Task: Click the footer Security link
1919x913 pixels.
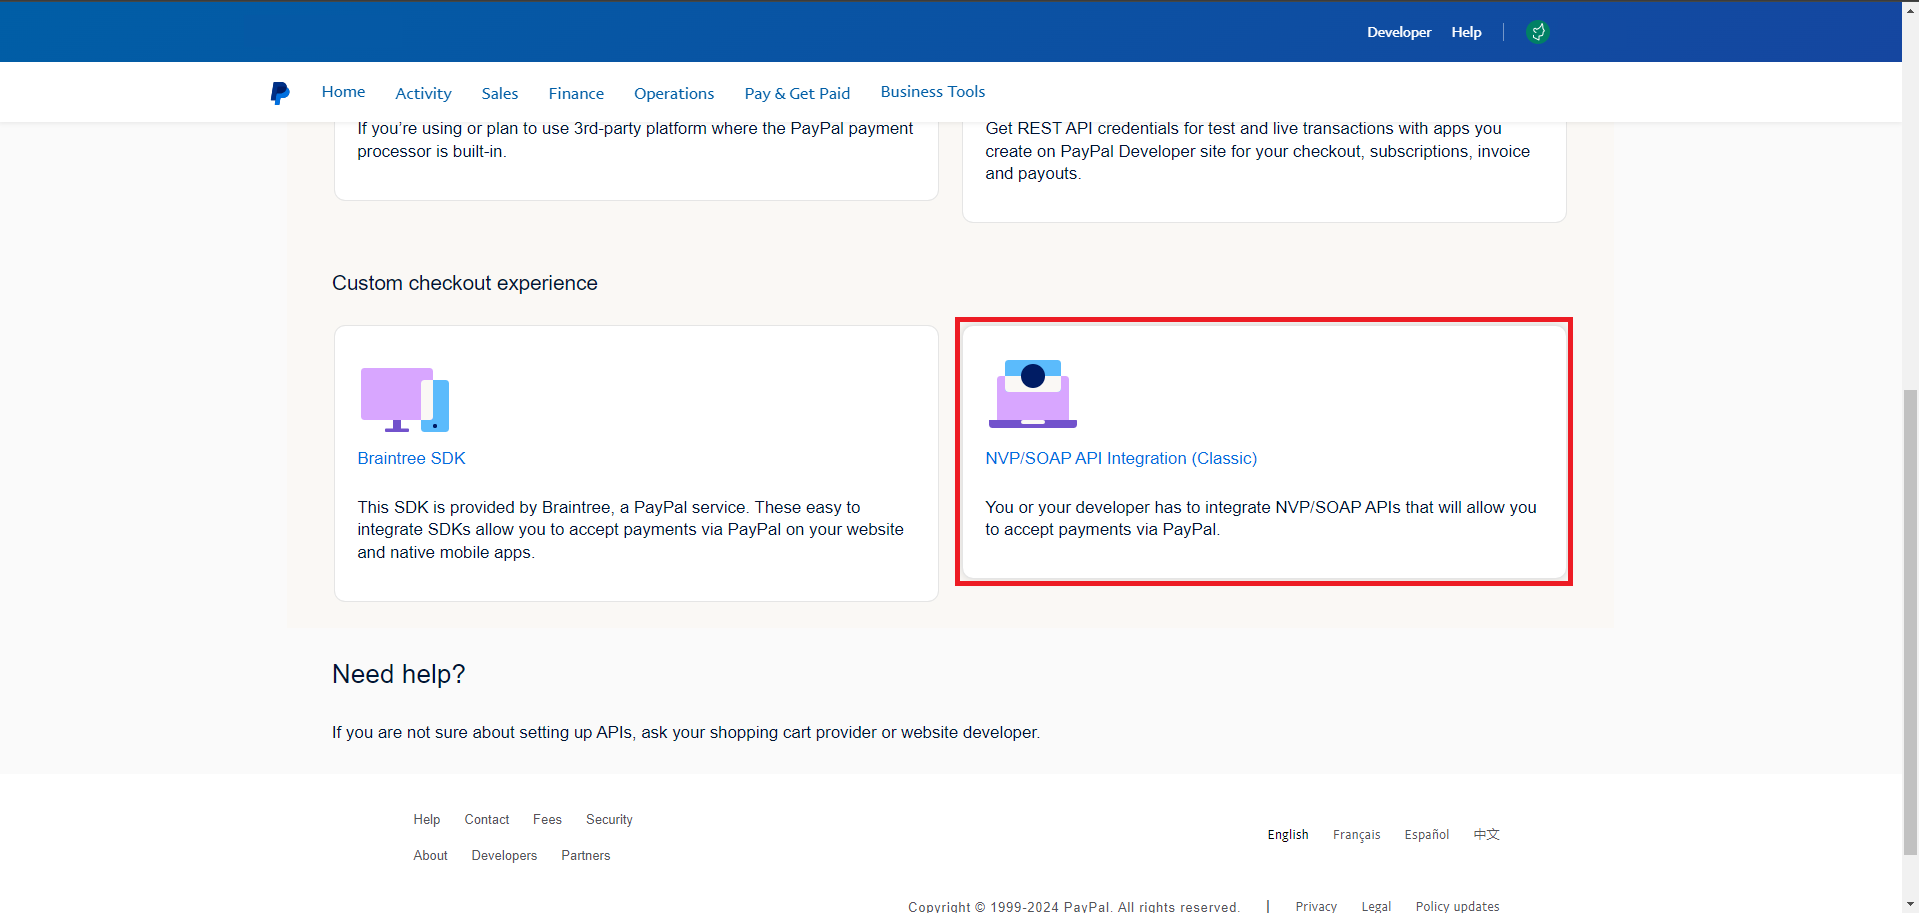Action: 609,819
